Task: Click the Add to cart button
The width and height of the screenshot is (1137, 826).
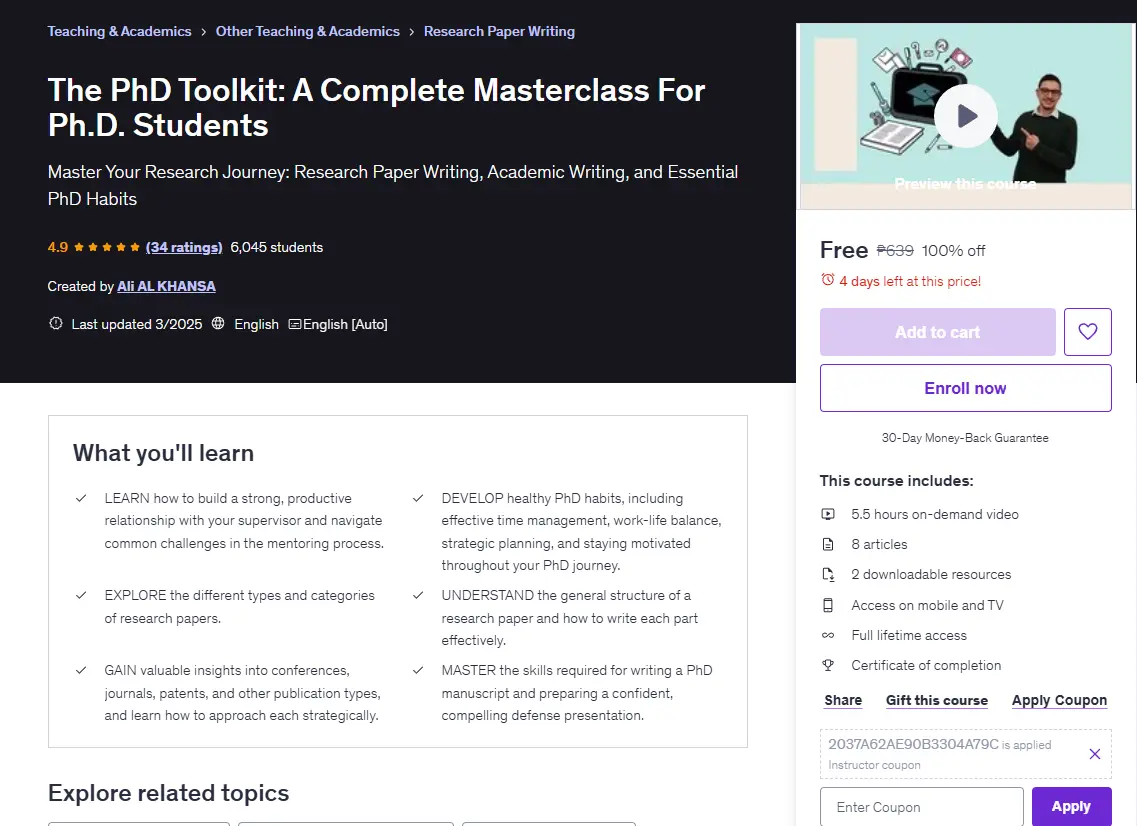Action: point(938,332)
